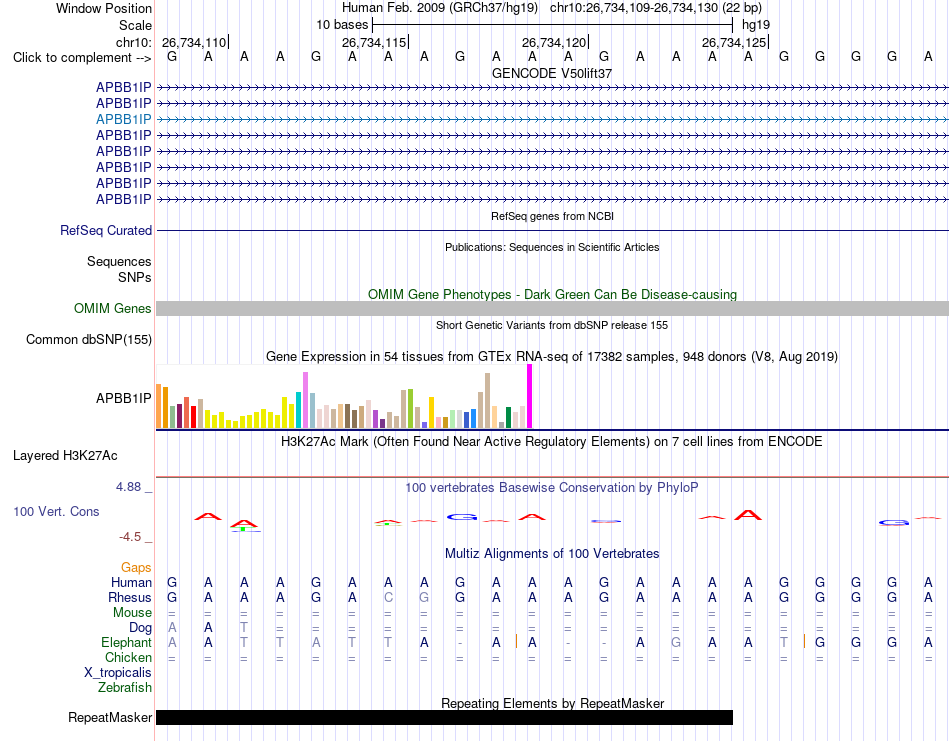
Task: Open the OMIM Genes track label
Action: pyautogui.click(x=113, y=308)
